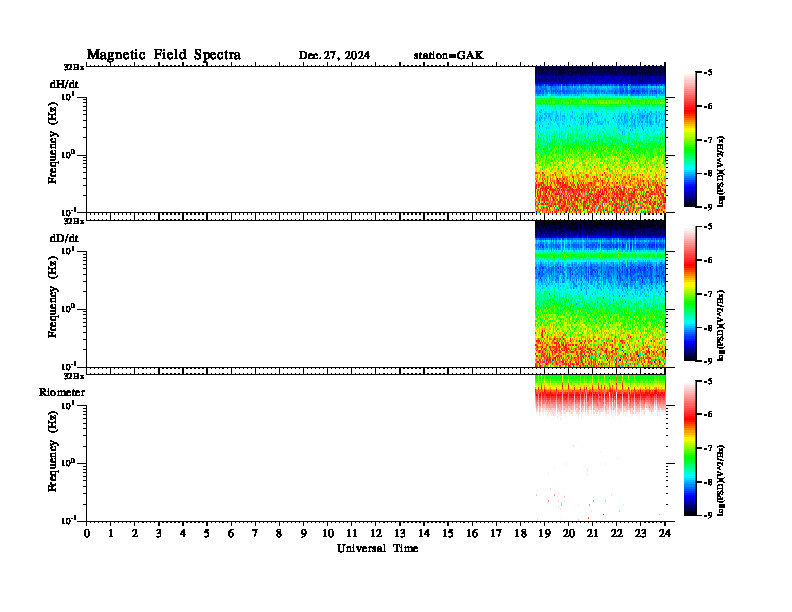Click the "32Hz" label atop dH/dt panel
Screen dimensions: 792x612
74,67
